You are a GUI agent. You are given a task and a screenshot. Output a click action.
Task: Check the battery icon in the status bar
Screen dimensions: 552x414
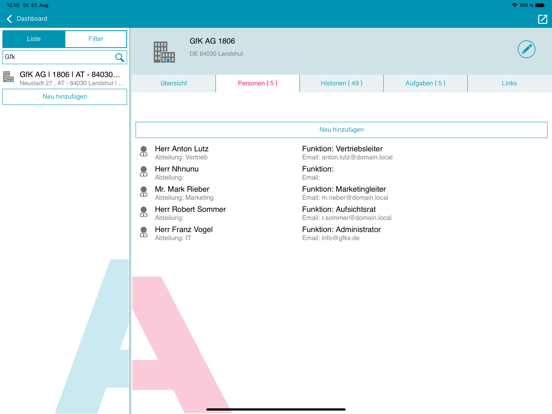pos(540,5)
